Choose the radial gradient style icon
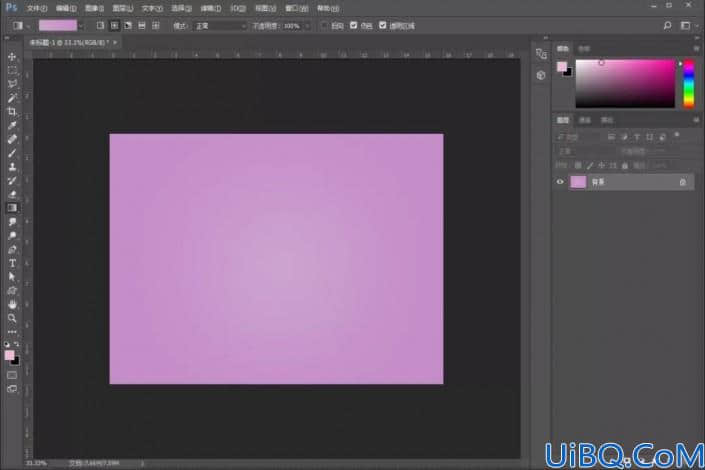The width and height of the screenshot is (705, 470). pos(114,26)
